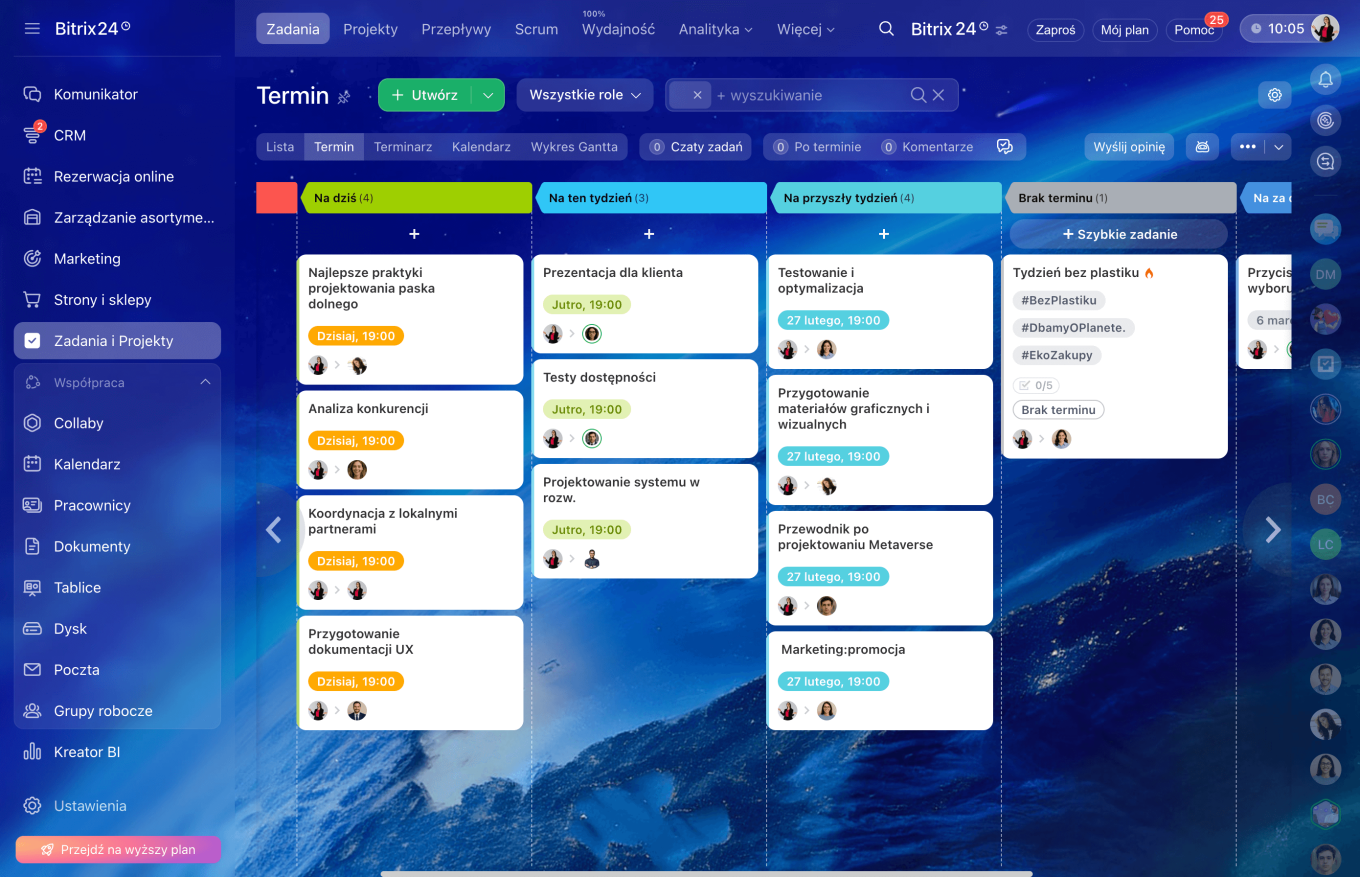1360x877 pixels.
Task: Open notifications bell in right panel
Action: pyautogui.click(x=1325, y=80)
